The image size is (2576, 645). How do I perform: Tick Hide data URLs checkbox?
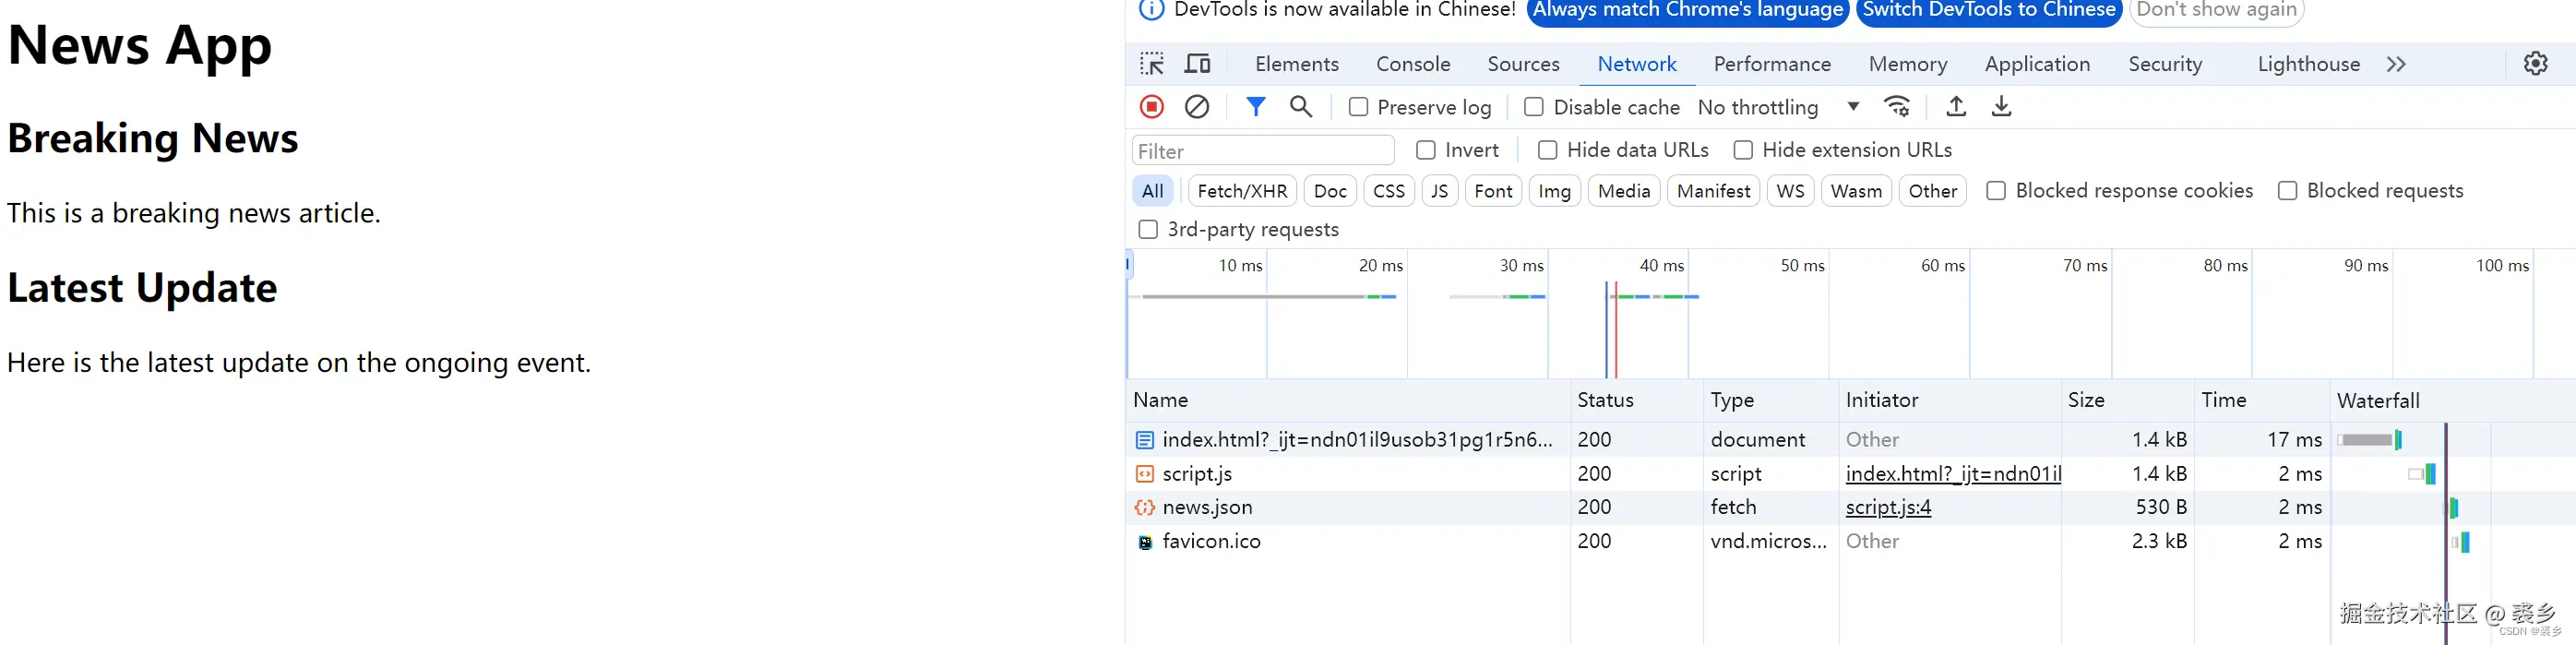tap(1548, 150)
